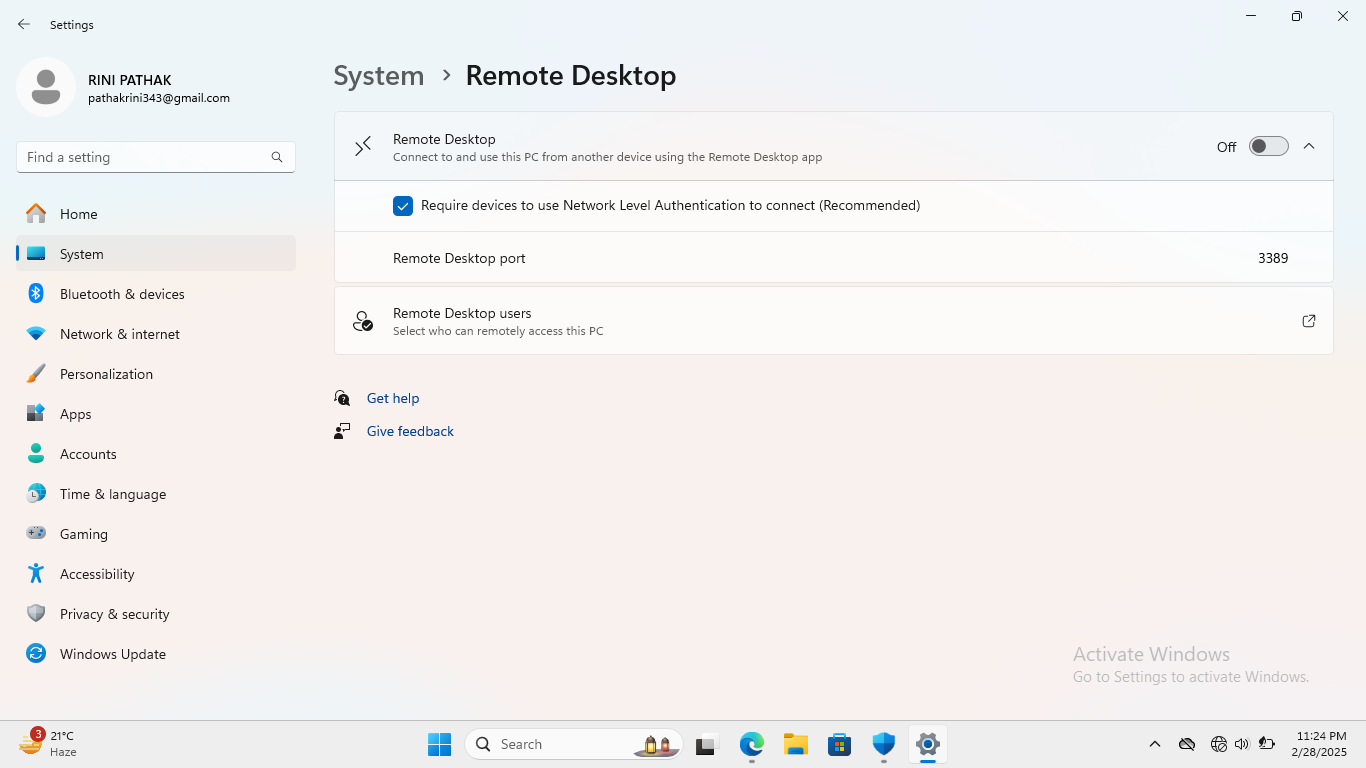
Task: Click the Get help link
Action: pos(393,398)
